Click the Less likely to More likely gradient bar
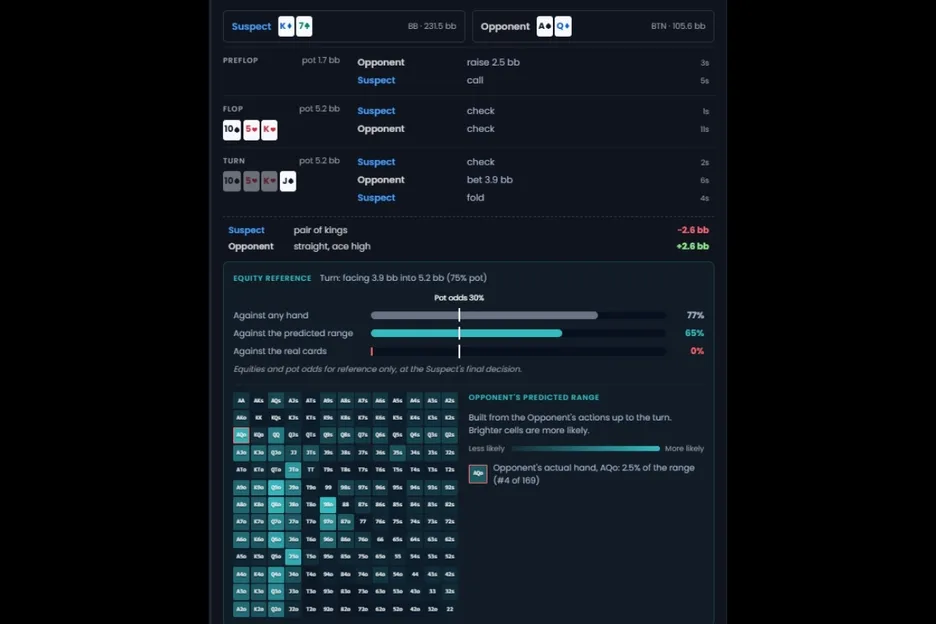The image size is (936, 624). pos(586,448)
